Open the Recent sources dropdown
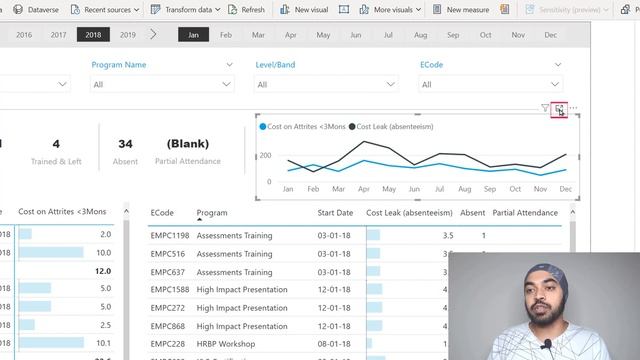640x360 pixels. [104, 9]
